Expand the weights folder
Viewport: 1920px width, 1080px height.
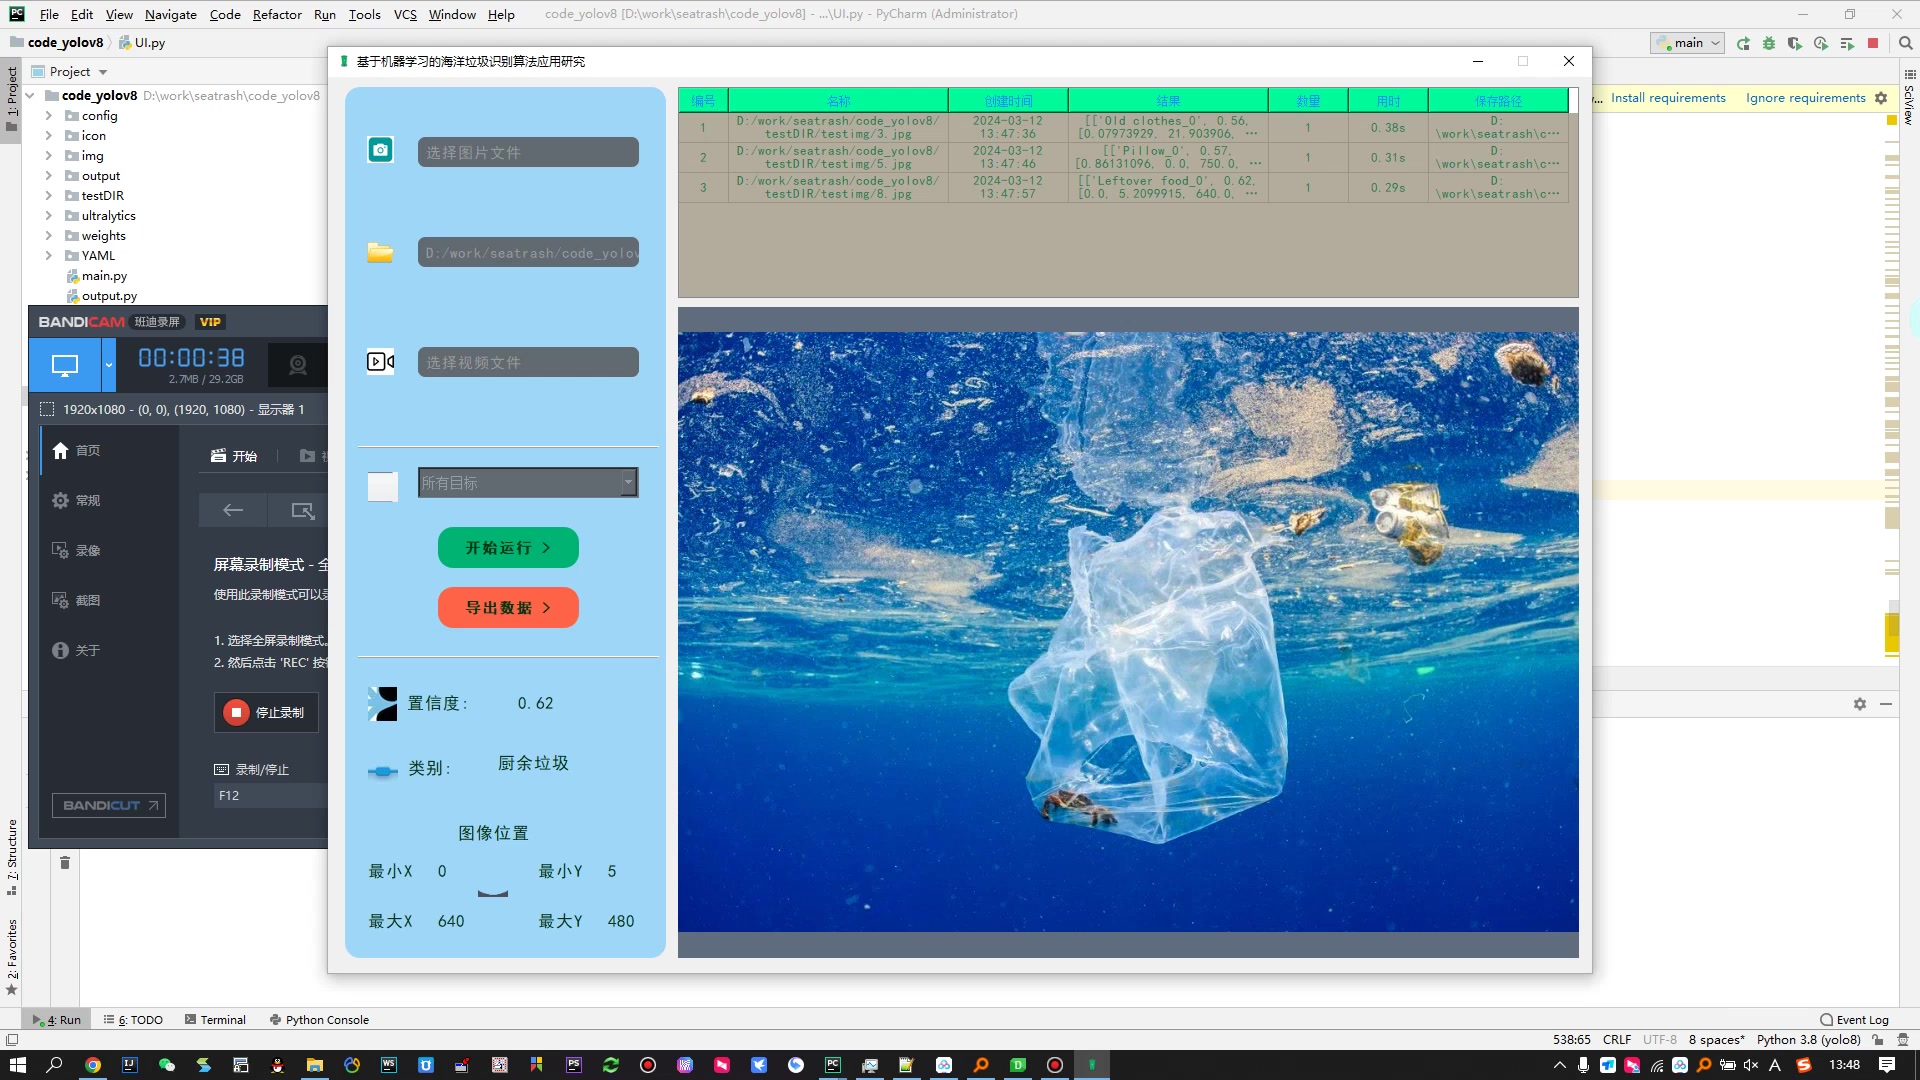tap(48, 236)
